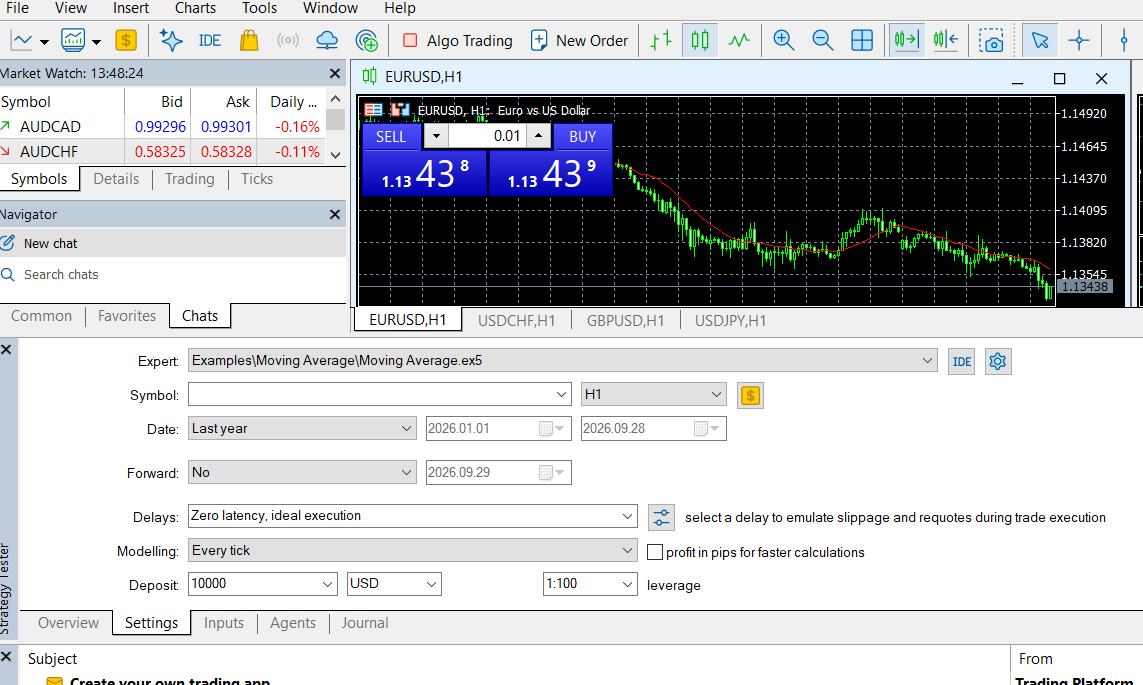Click the BUY button on the chart

click(x=582, y=136)
